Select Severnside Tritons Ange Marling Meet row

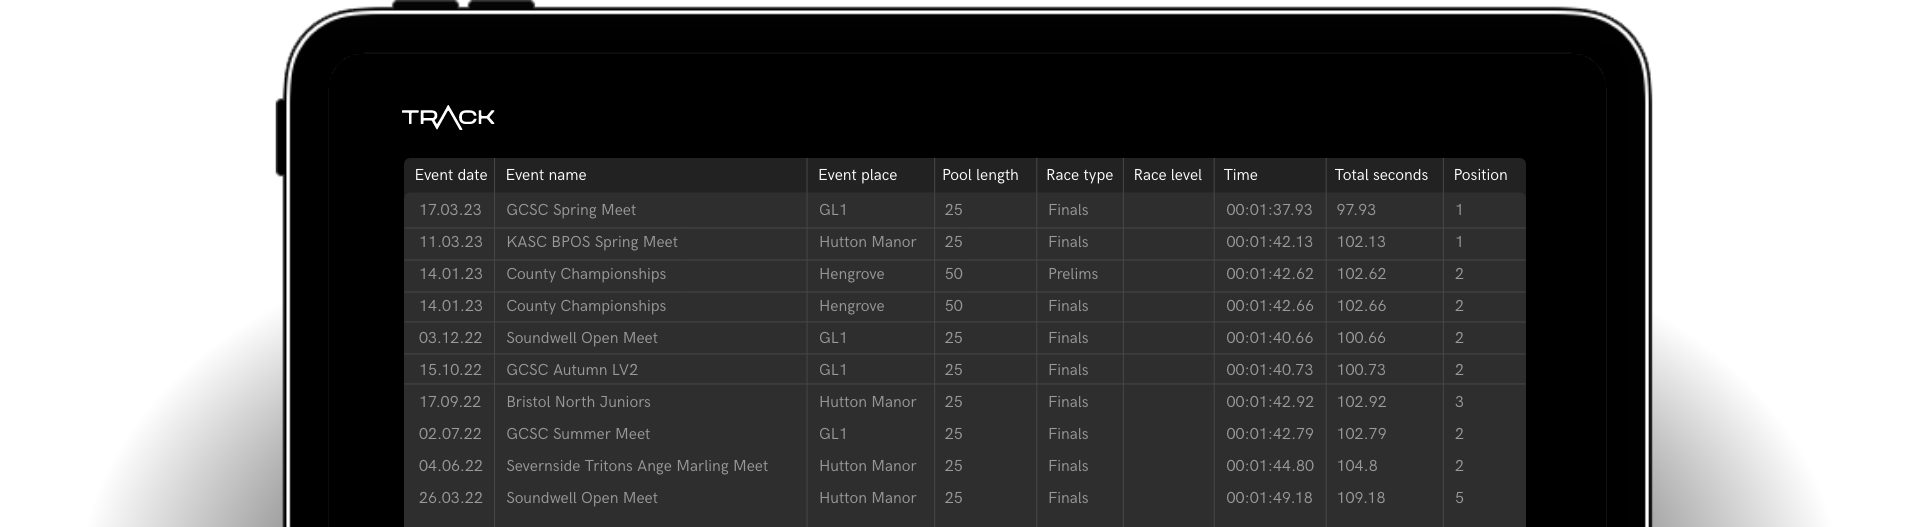(637, 466)
